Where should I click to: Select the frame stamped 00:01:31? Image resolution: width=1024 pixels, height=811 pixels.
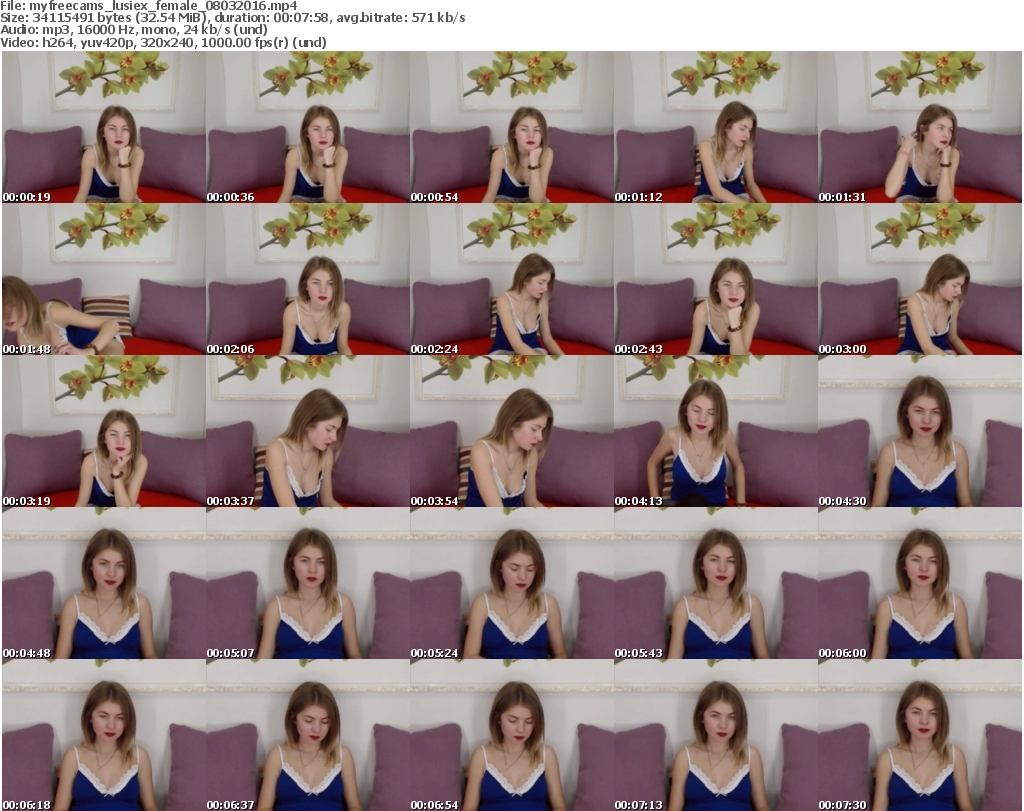click(920, 127)
